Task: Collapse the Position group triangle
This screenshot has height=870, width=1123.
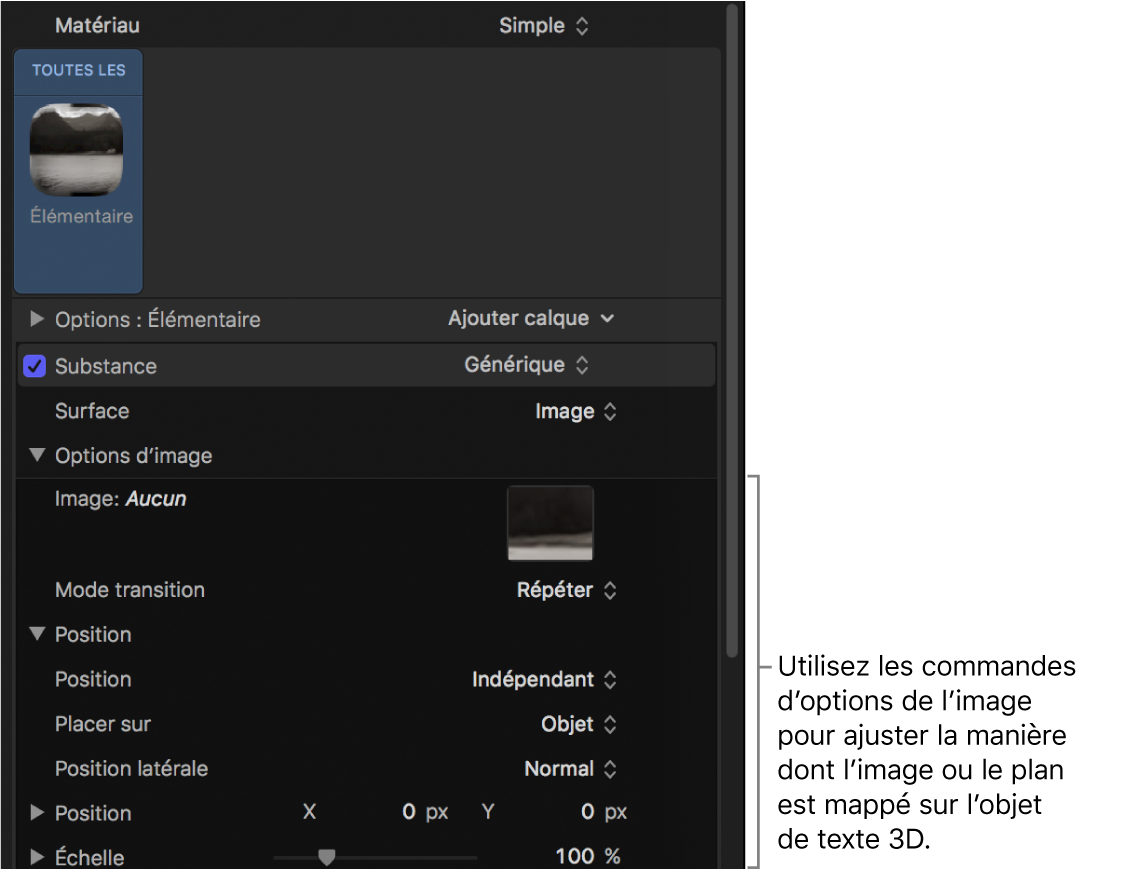Action: click(37, 635)
